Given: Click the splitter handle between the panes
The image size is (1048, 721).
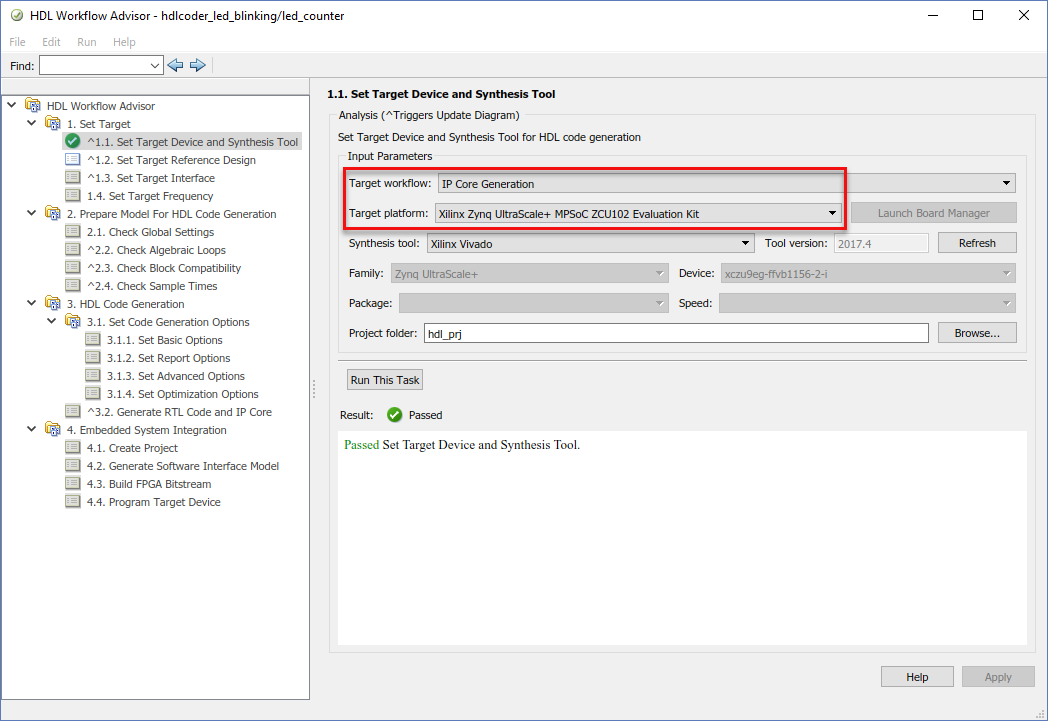Looking at the screenshot, I should pos(313,389).
